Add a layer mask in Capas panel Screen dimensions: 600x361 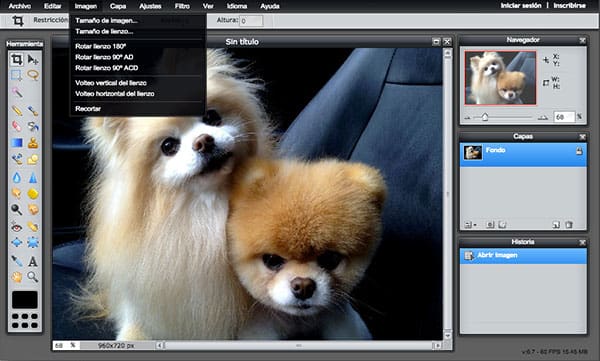(x=490, y=225)
